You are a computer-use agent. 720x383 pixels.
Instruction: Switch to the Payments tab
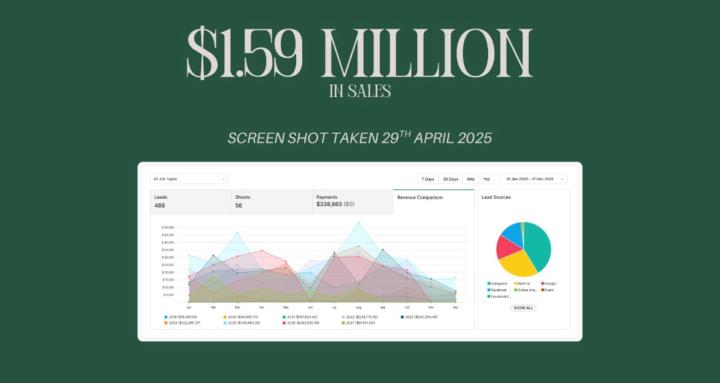(x=353, y=202)
